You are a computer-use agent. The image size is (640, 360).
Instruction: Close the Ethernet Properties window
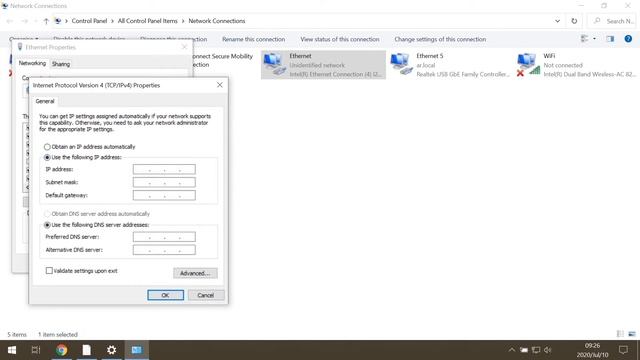point(184,47)
